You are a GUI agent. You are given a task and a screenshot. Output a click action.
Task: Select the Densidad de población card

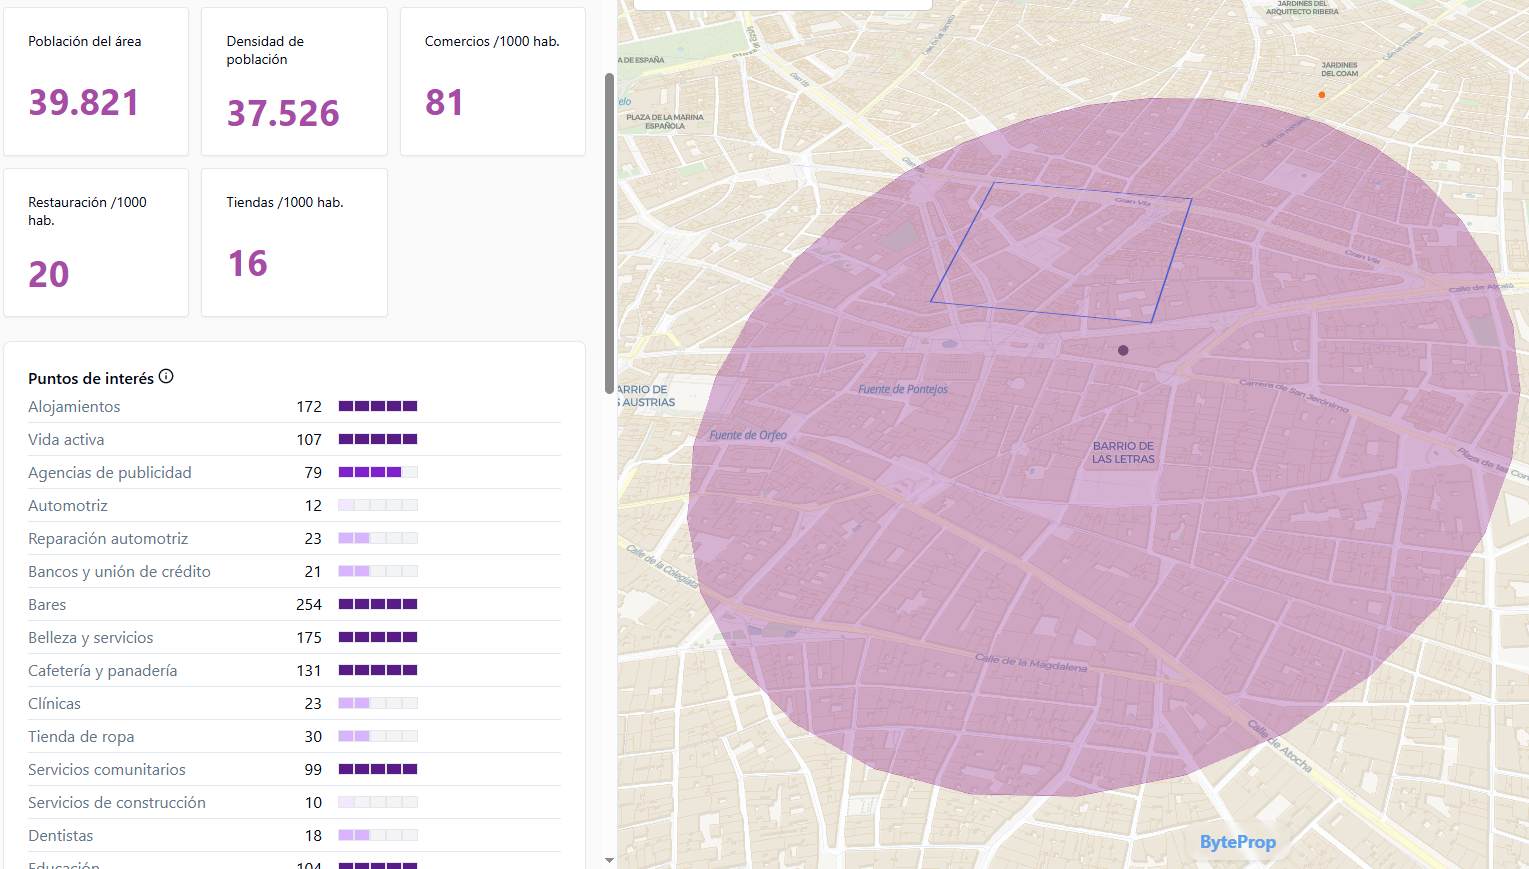click(294, 82)
